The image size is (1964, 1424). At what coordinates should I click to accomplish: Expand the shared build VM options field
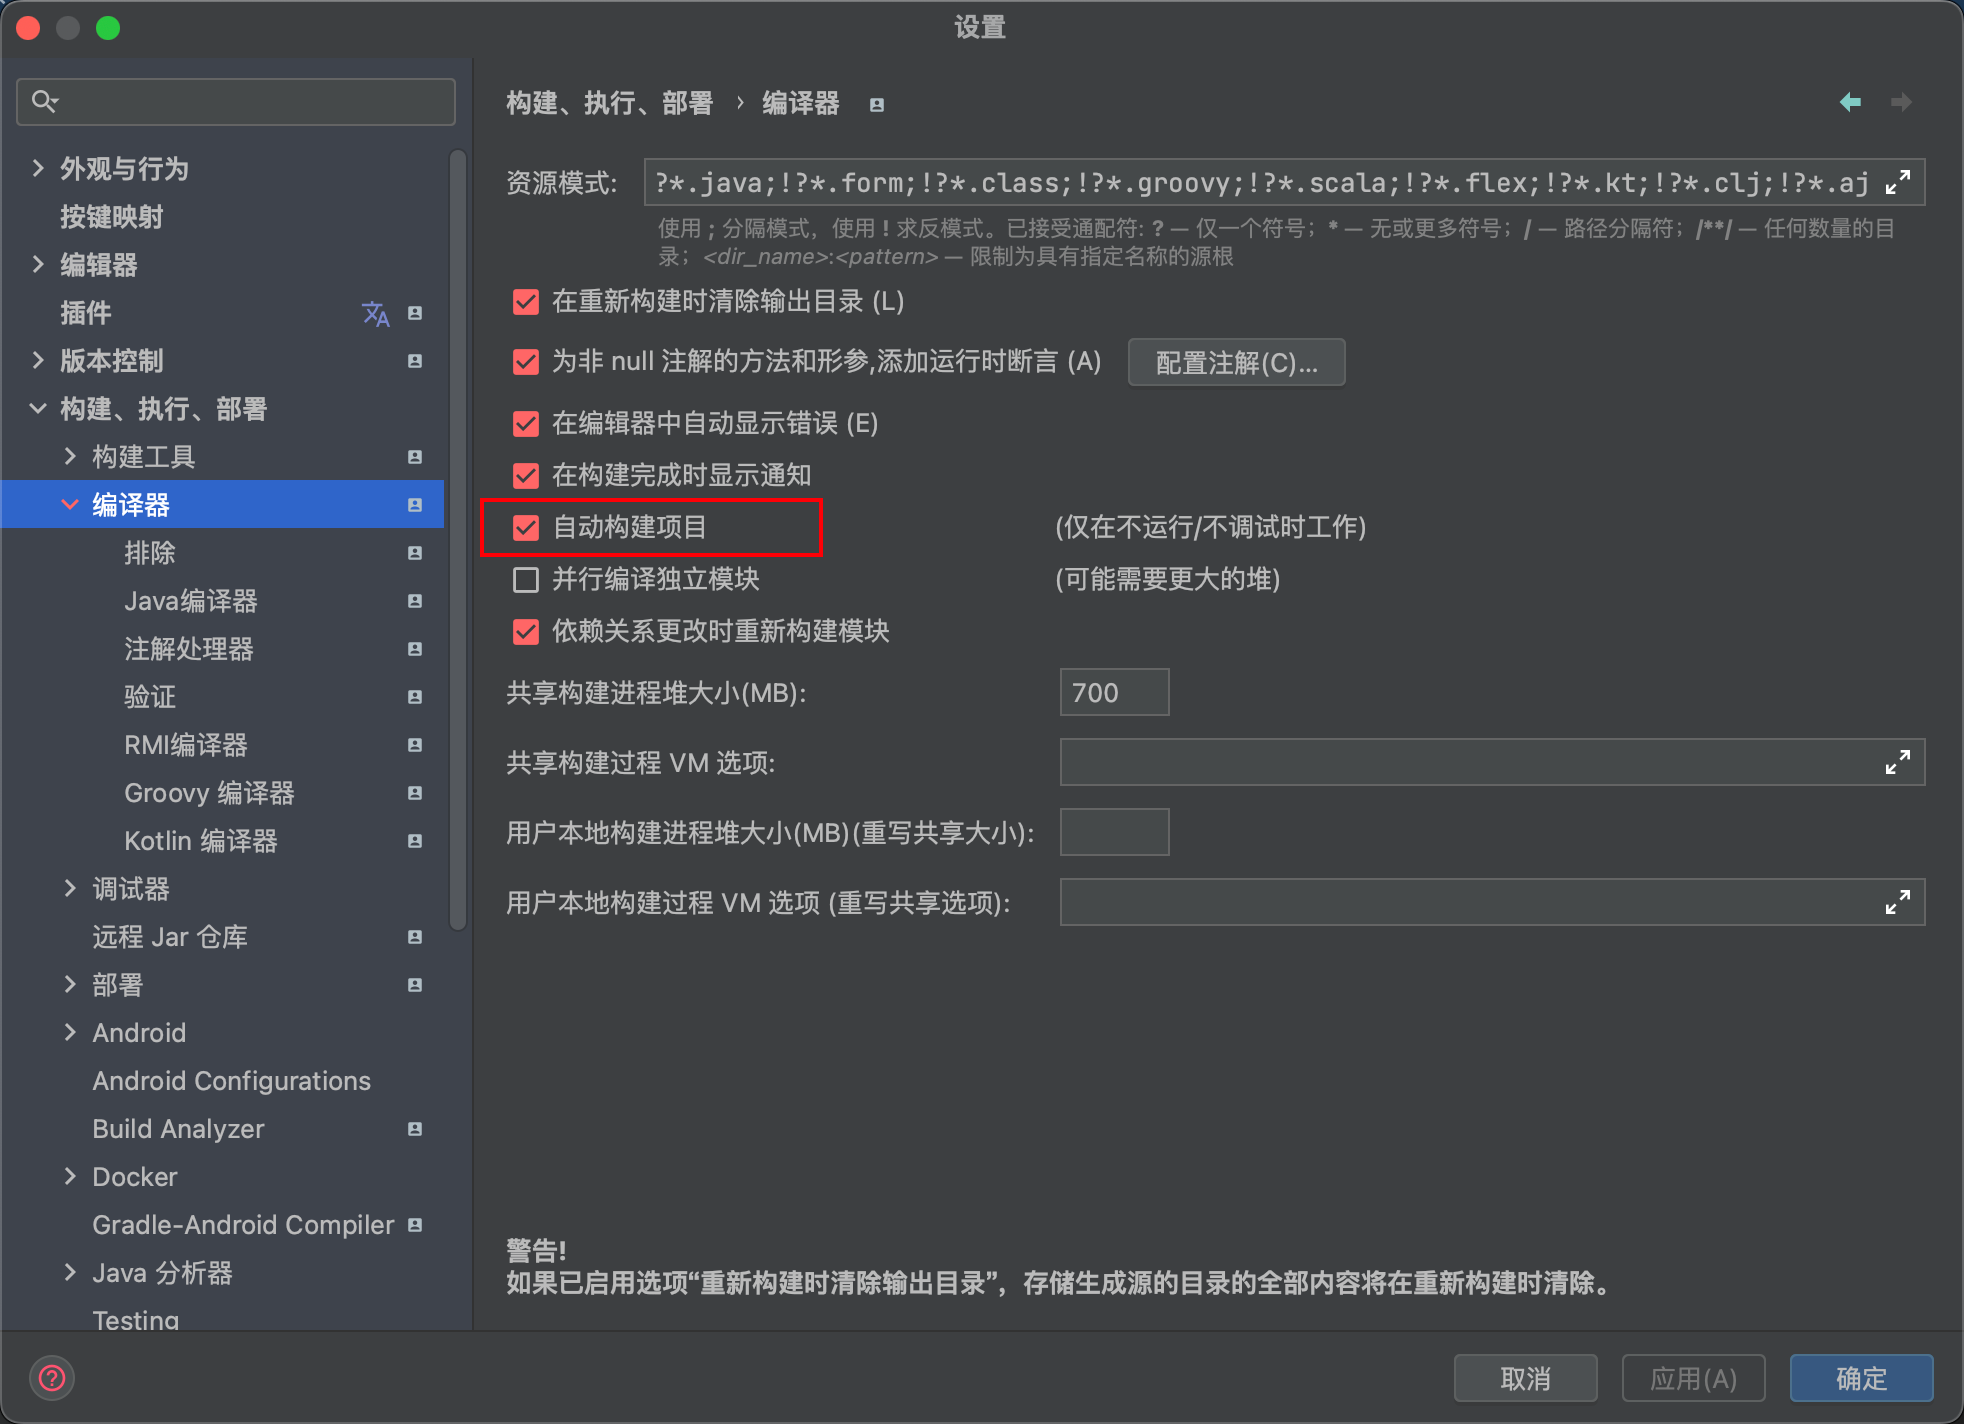pos(1897,763)
